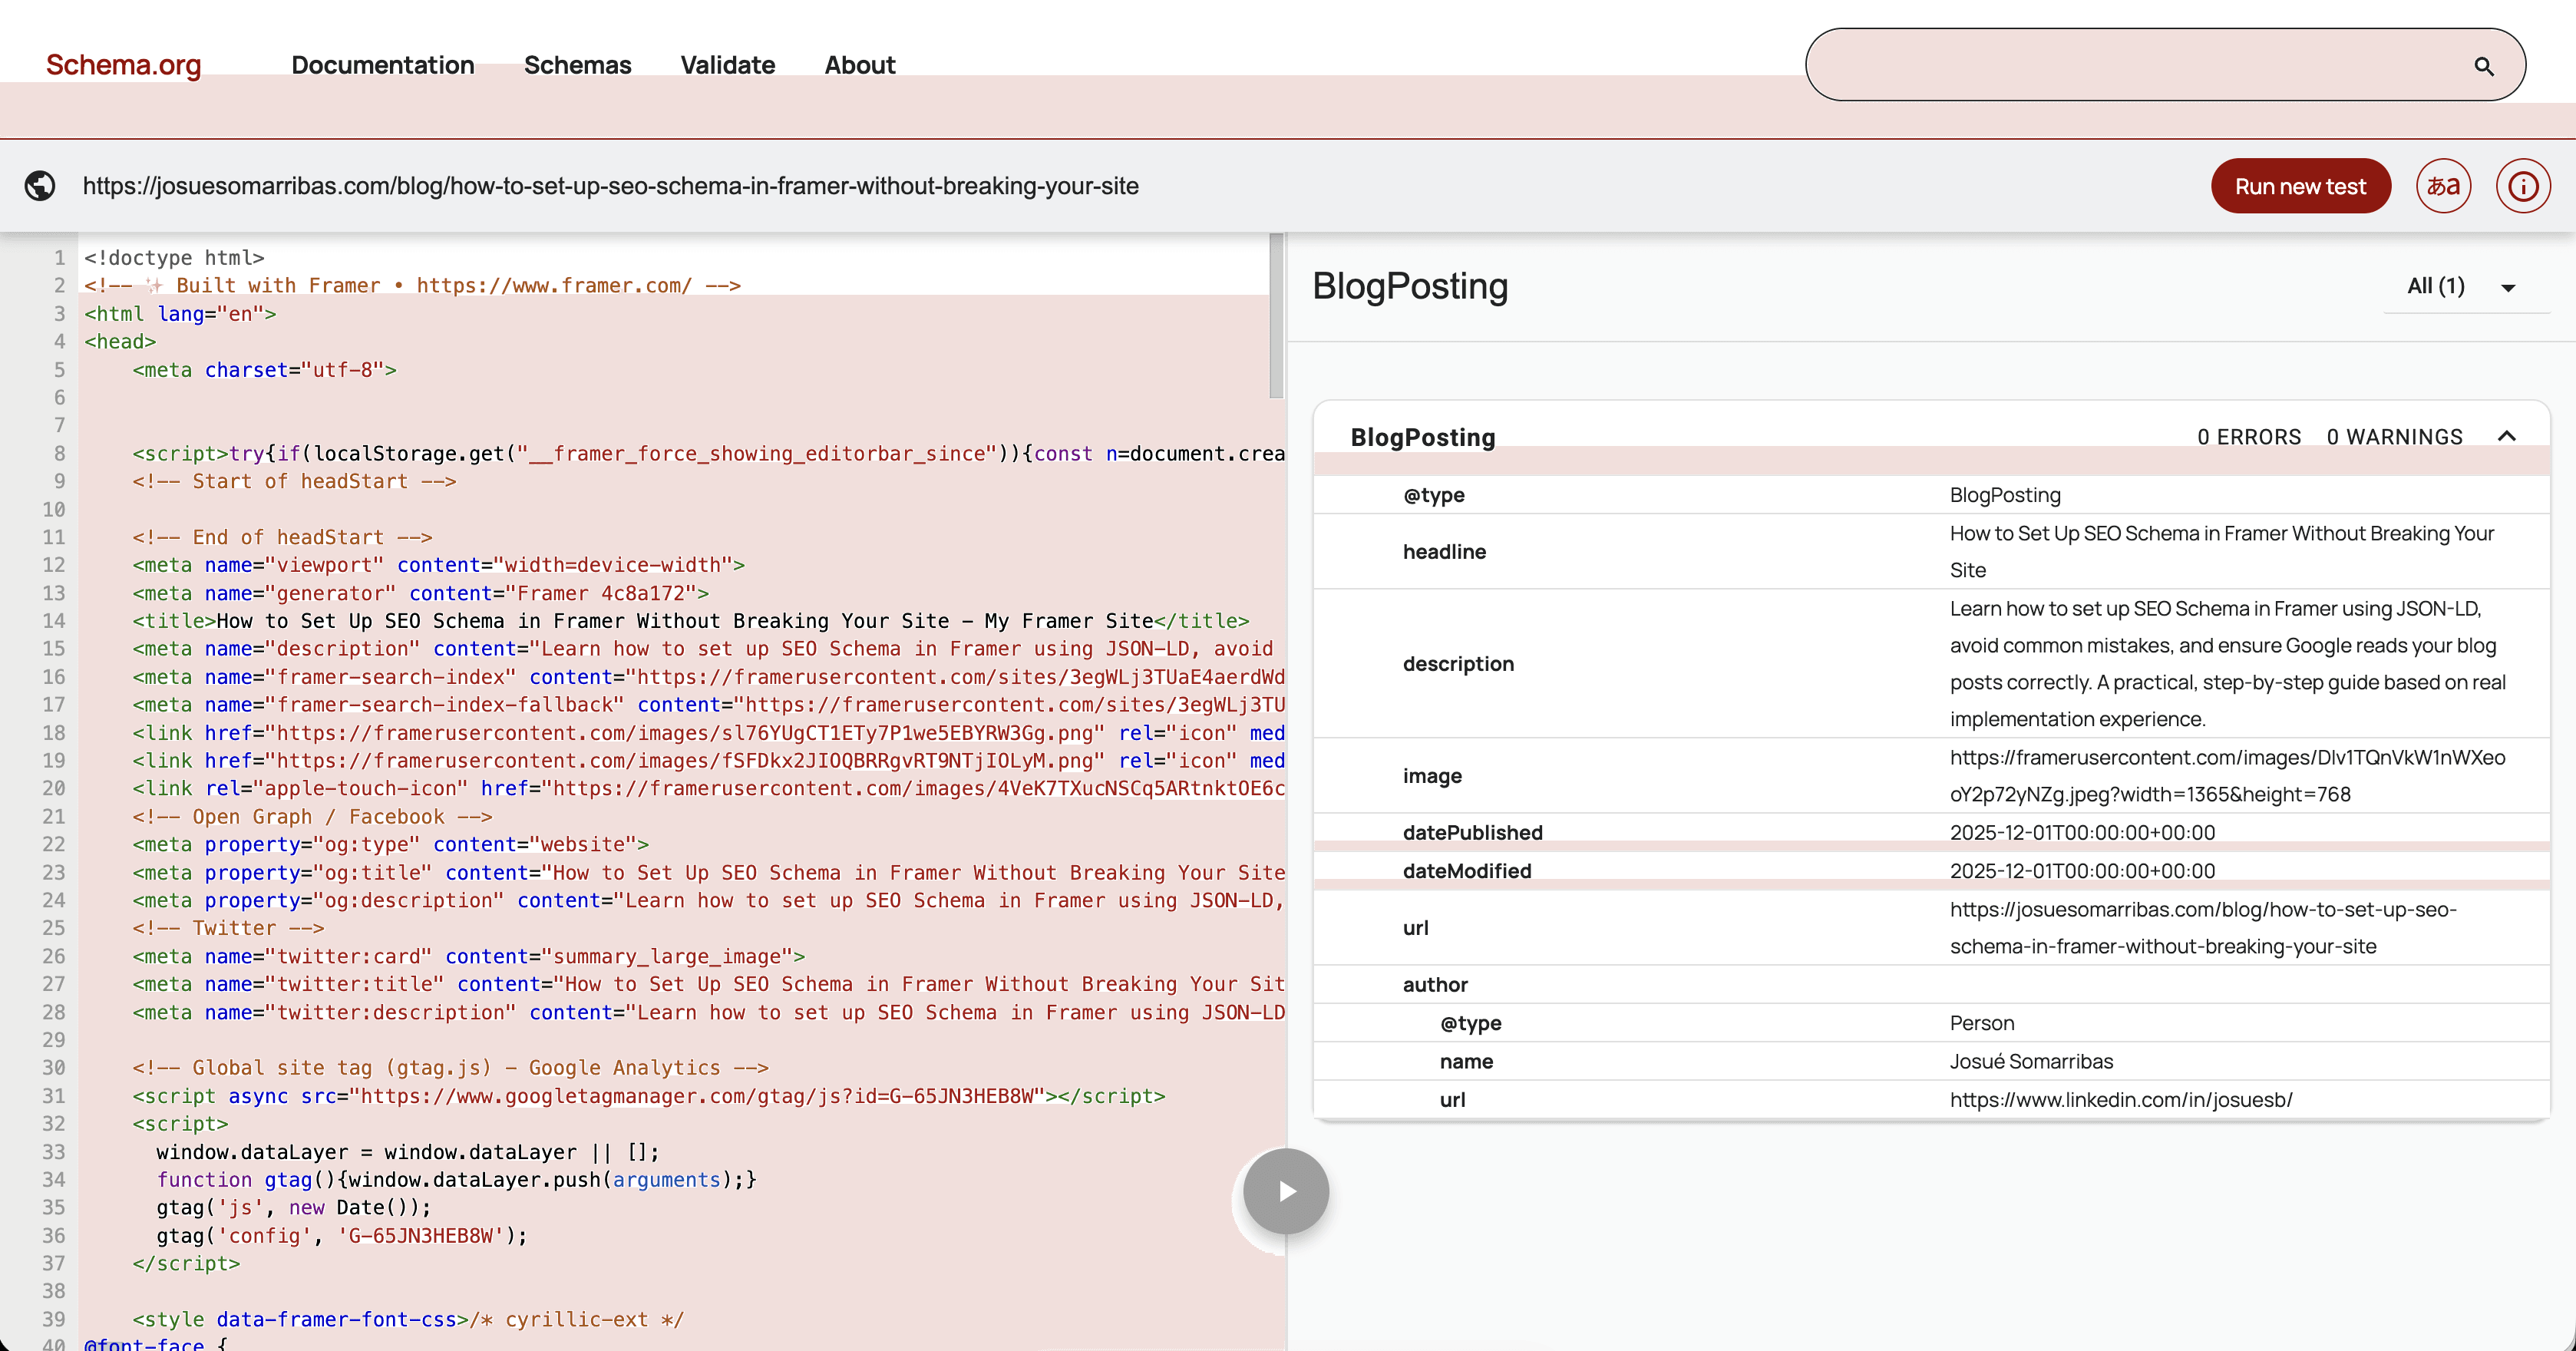Click the datePublished row
Image resolution: width=2576 pixels, height=1351 pixels.
[x=1930, y=832]
